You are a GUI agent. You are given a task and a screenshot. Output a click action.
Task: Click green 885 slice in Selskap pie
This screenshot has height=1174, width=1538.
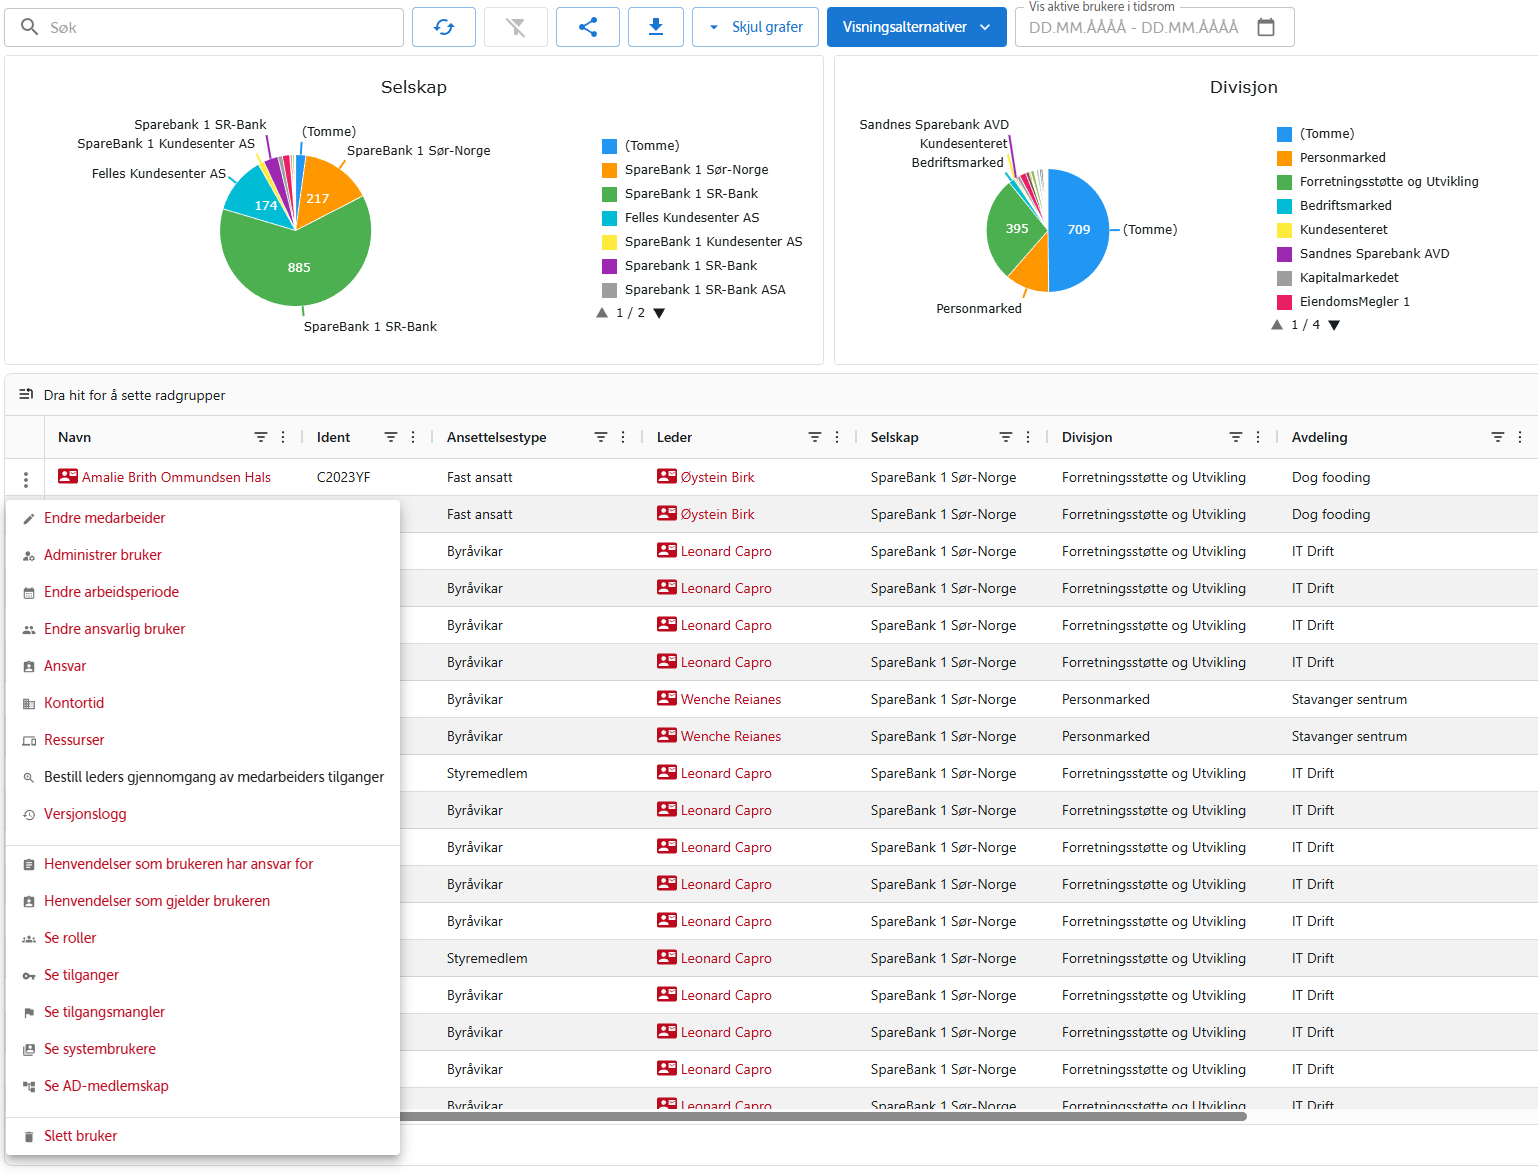(298, 268)
